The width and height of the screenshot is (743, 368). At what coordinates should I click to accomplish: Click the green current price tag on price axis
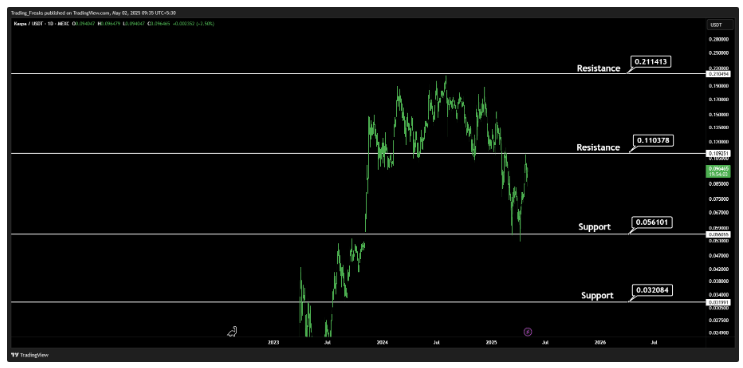coord(718,171)
